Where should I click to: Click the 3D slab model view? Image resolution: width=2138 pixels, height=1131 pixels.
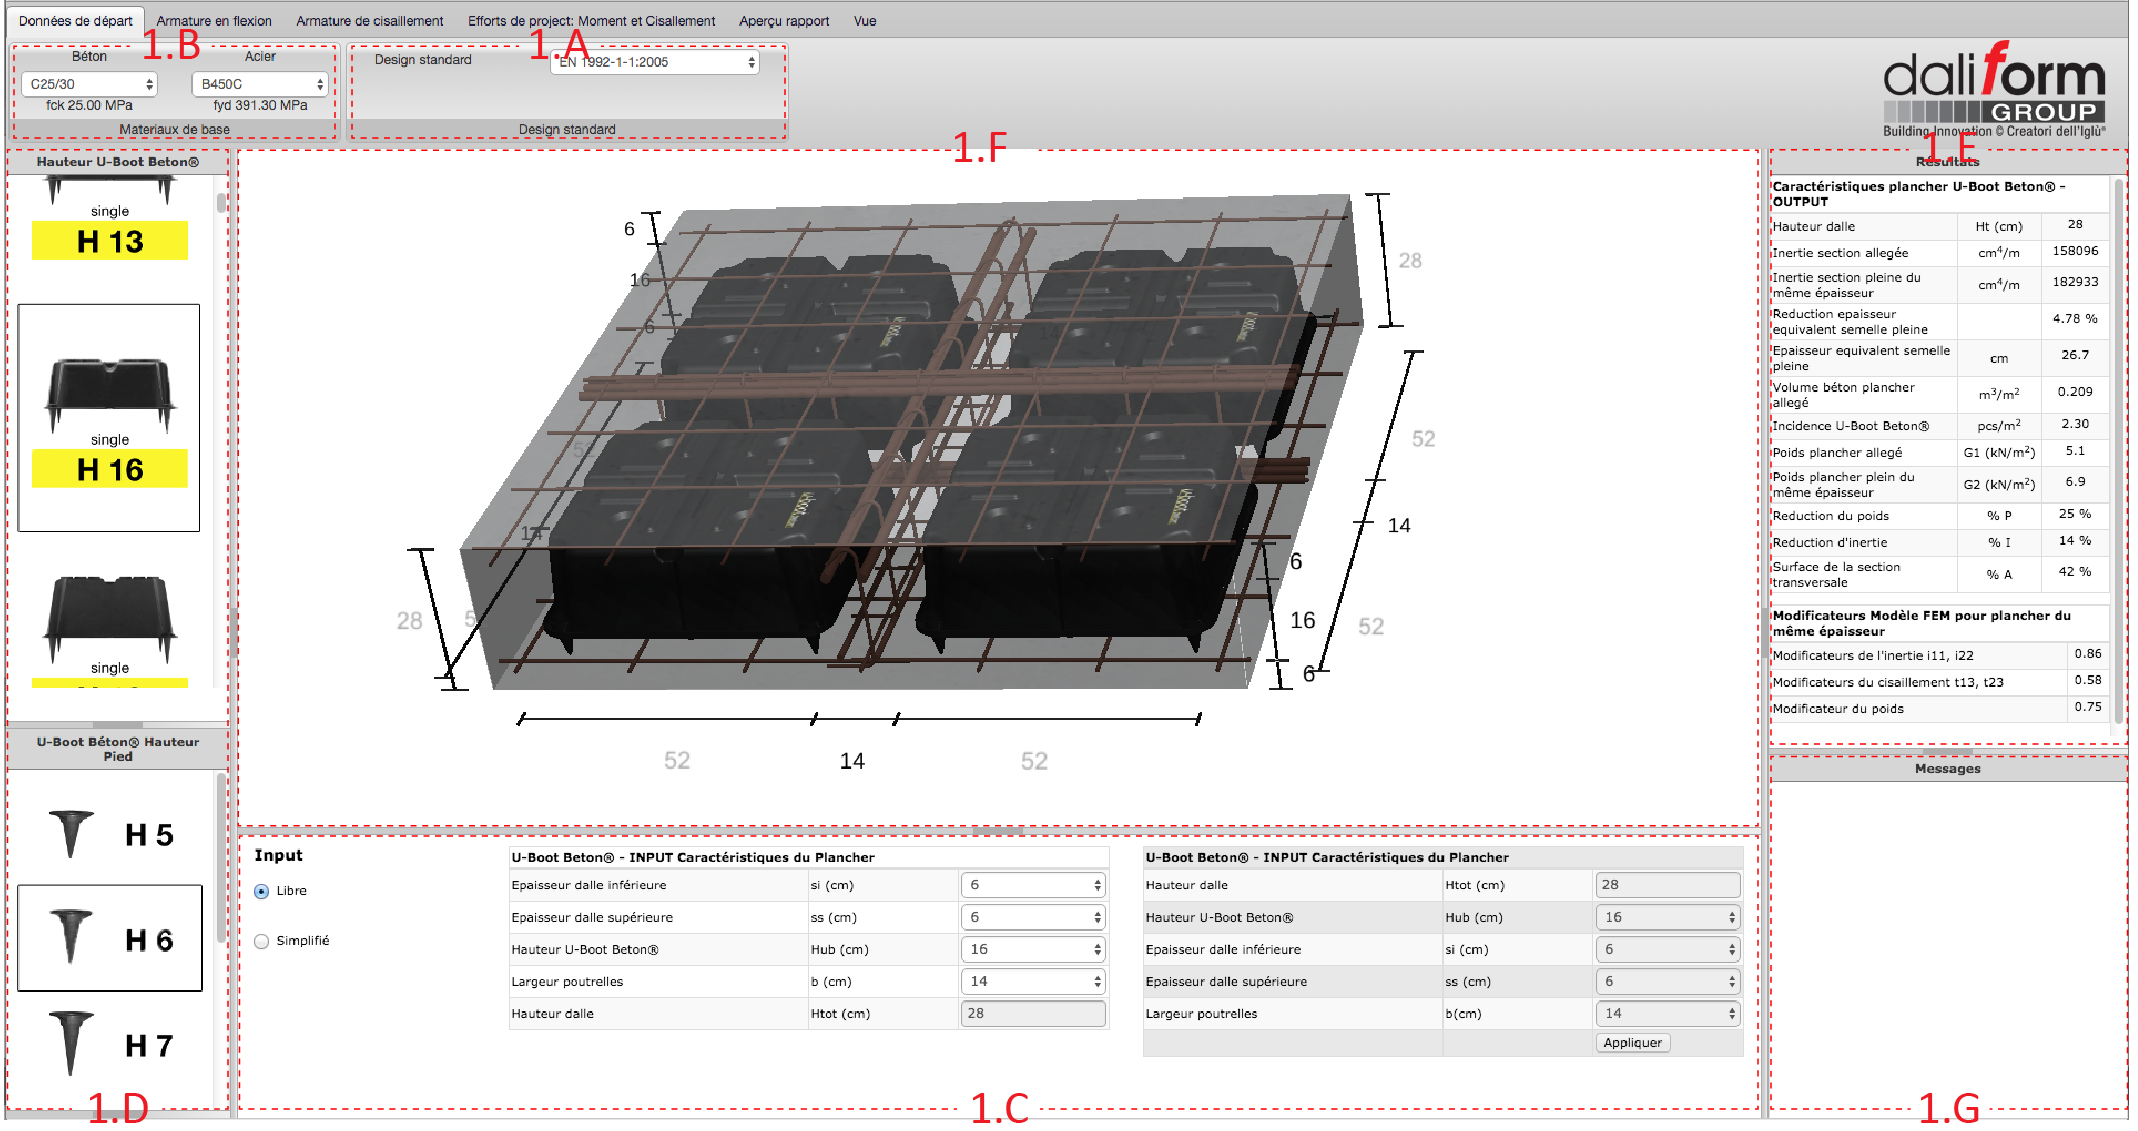[998, 488]
